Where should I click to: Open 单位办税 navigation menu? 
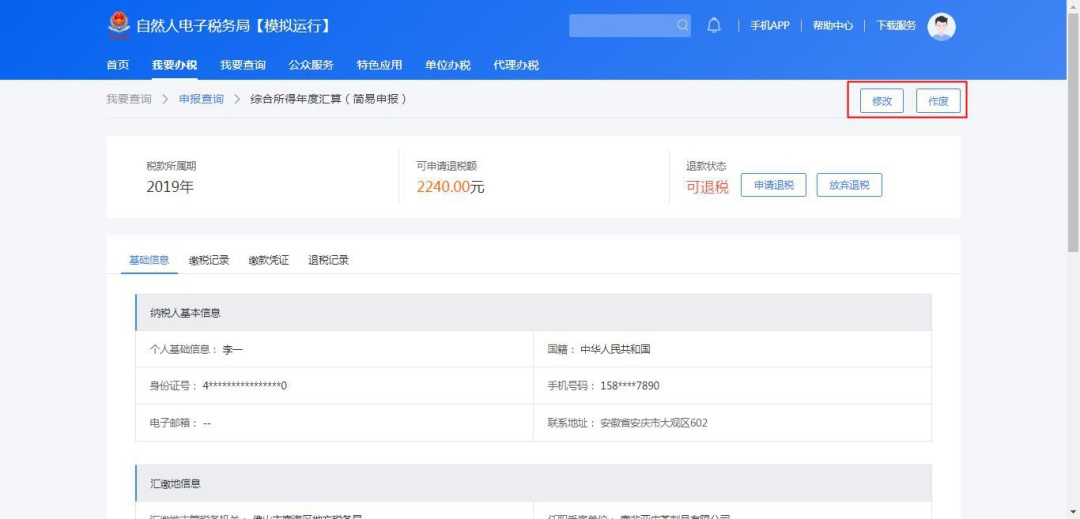coord(447,65)
